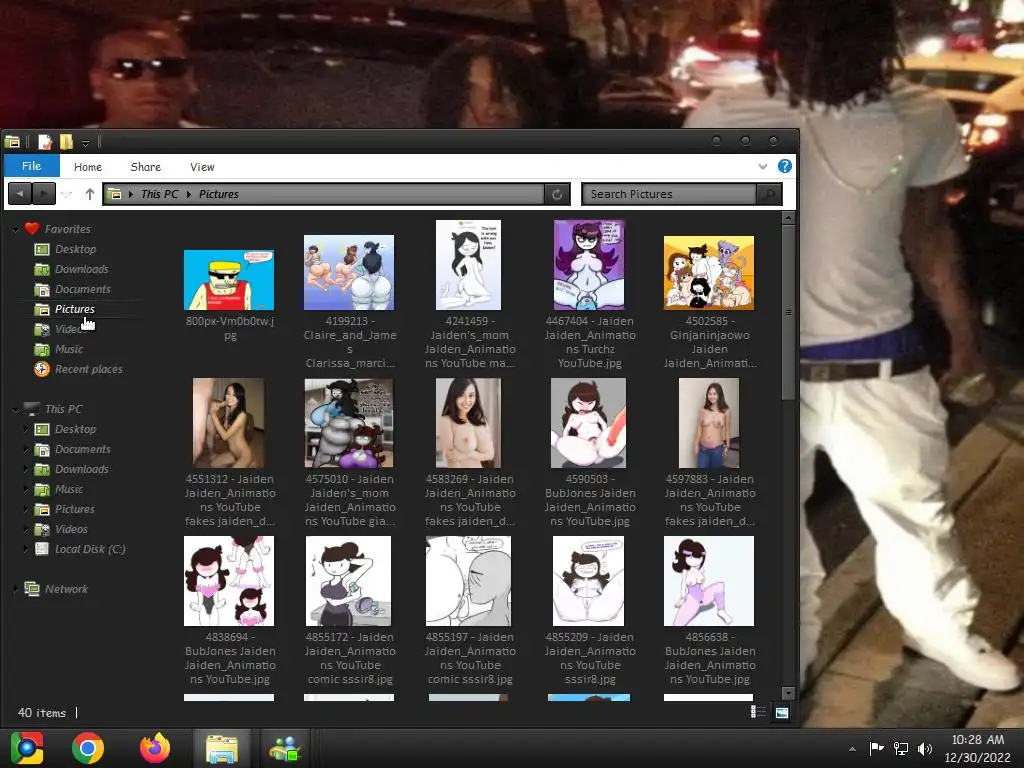The width and height of the screenshot is (1024, 768).
Task: Open the dropdown arrow before Pictures breadcrumb
Action: [x=189, y=194]
